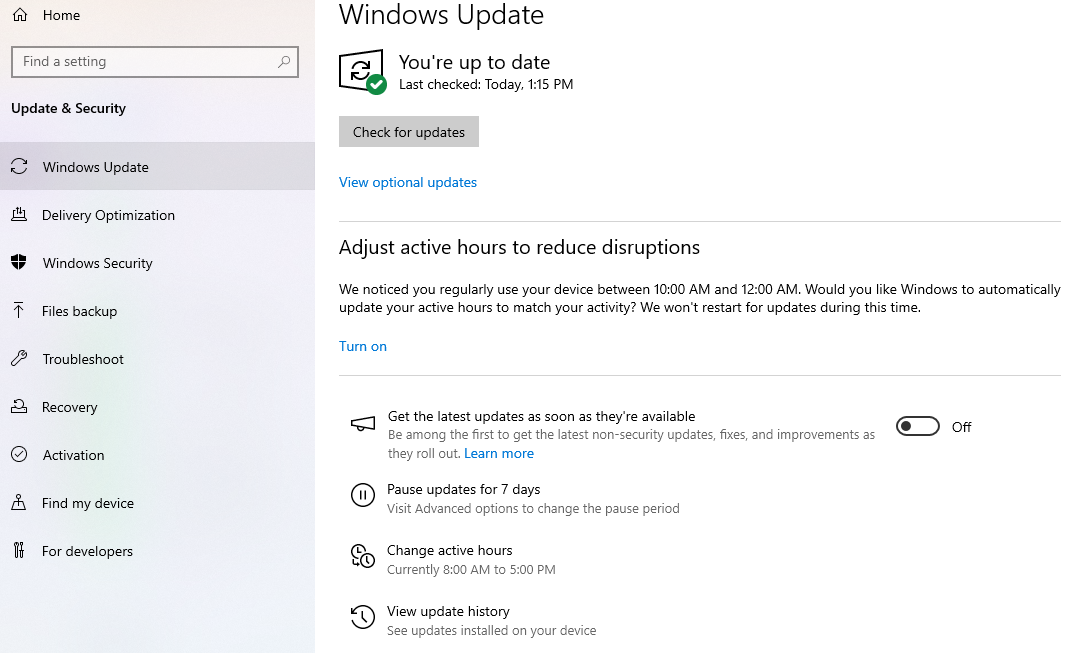Viewport: 1066px width, 653px height.
Task: Open Files backup section
Action: pyautogui.click(x=157, y=311)
